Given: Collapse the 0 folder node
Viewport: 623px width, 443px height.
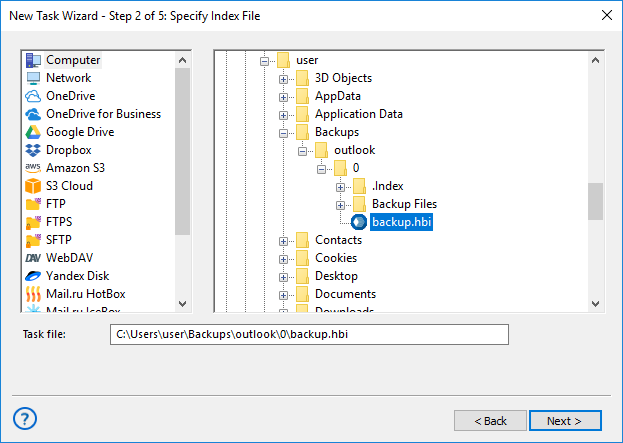Looking at the screenshot, I should pos(321,169).
